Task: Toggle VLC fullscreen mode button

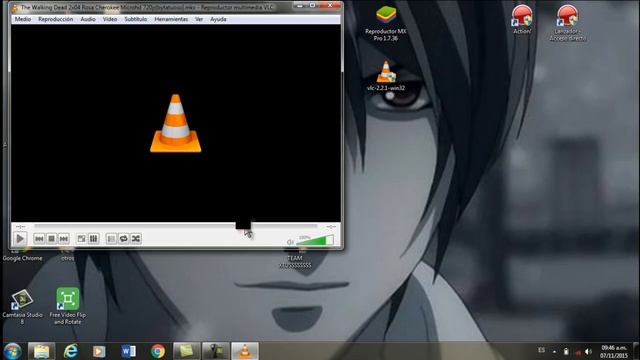Action: 82,238
